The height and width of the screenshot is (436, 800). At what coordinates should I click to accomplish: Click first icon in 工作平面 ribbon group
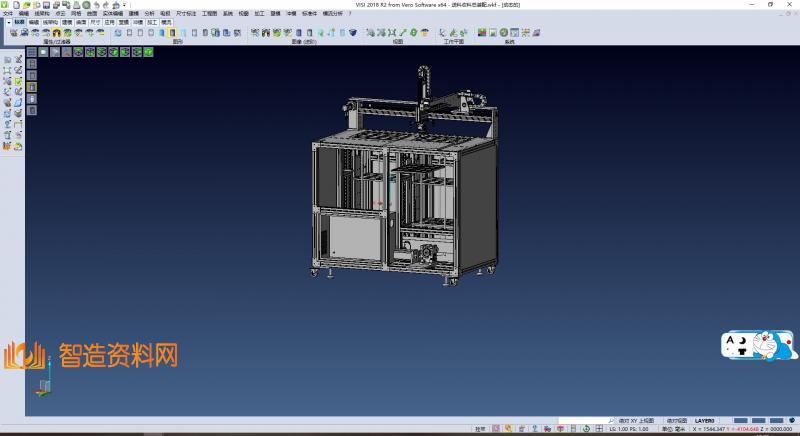[441, 33]
